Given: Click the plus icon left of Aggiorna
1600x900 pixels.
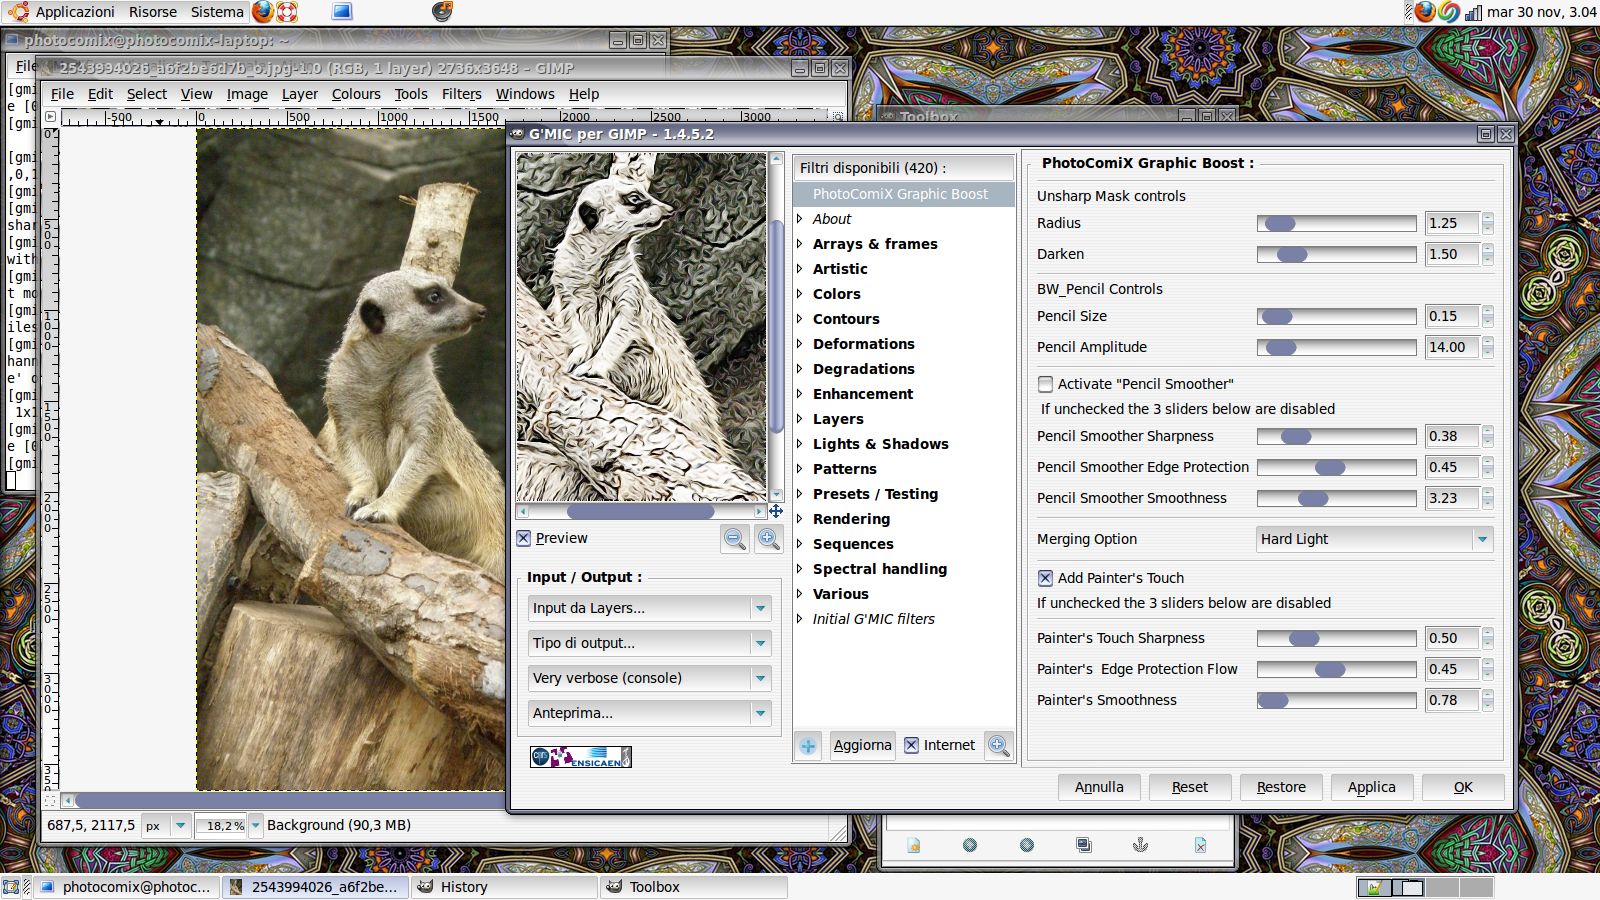Looking at the screenshot, I should pyautogui.click(x=808, y=745).
